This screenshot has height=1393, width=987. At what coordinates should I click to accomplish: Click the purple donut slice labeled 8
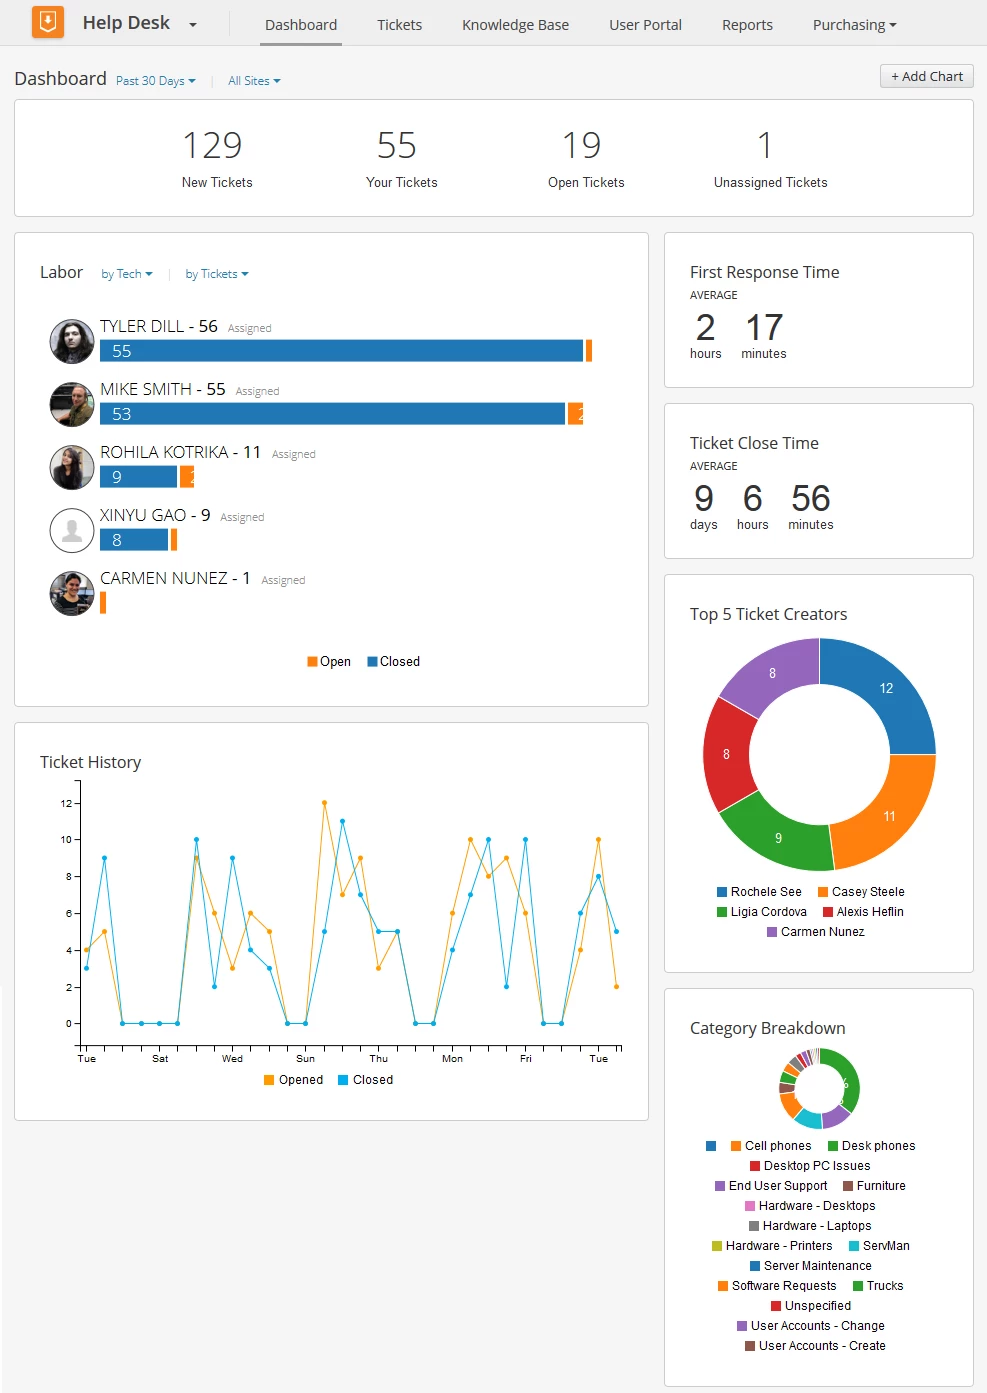772,673
